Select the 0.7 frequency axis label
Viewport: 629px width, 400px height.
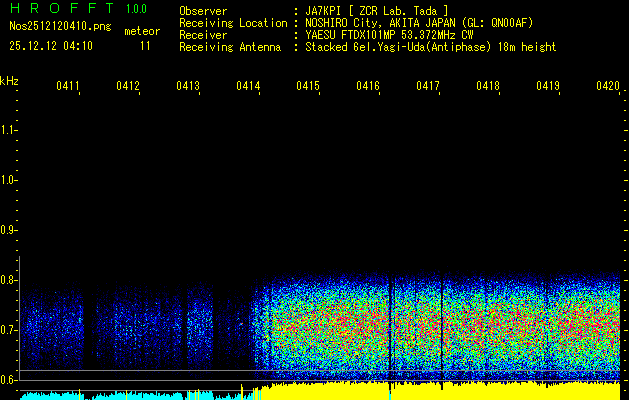pyautogui.click(x=10, y=329)
